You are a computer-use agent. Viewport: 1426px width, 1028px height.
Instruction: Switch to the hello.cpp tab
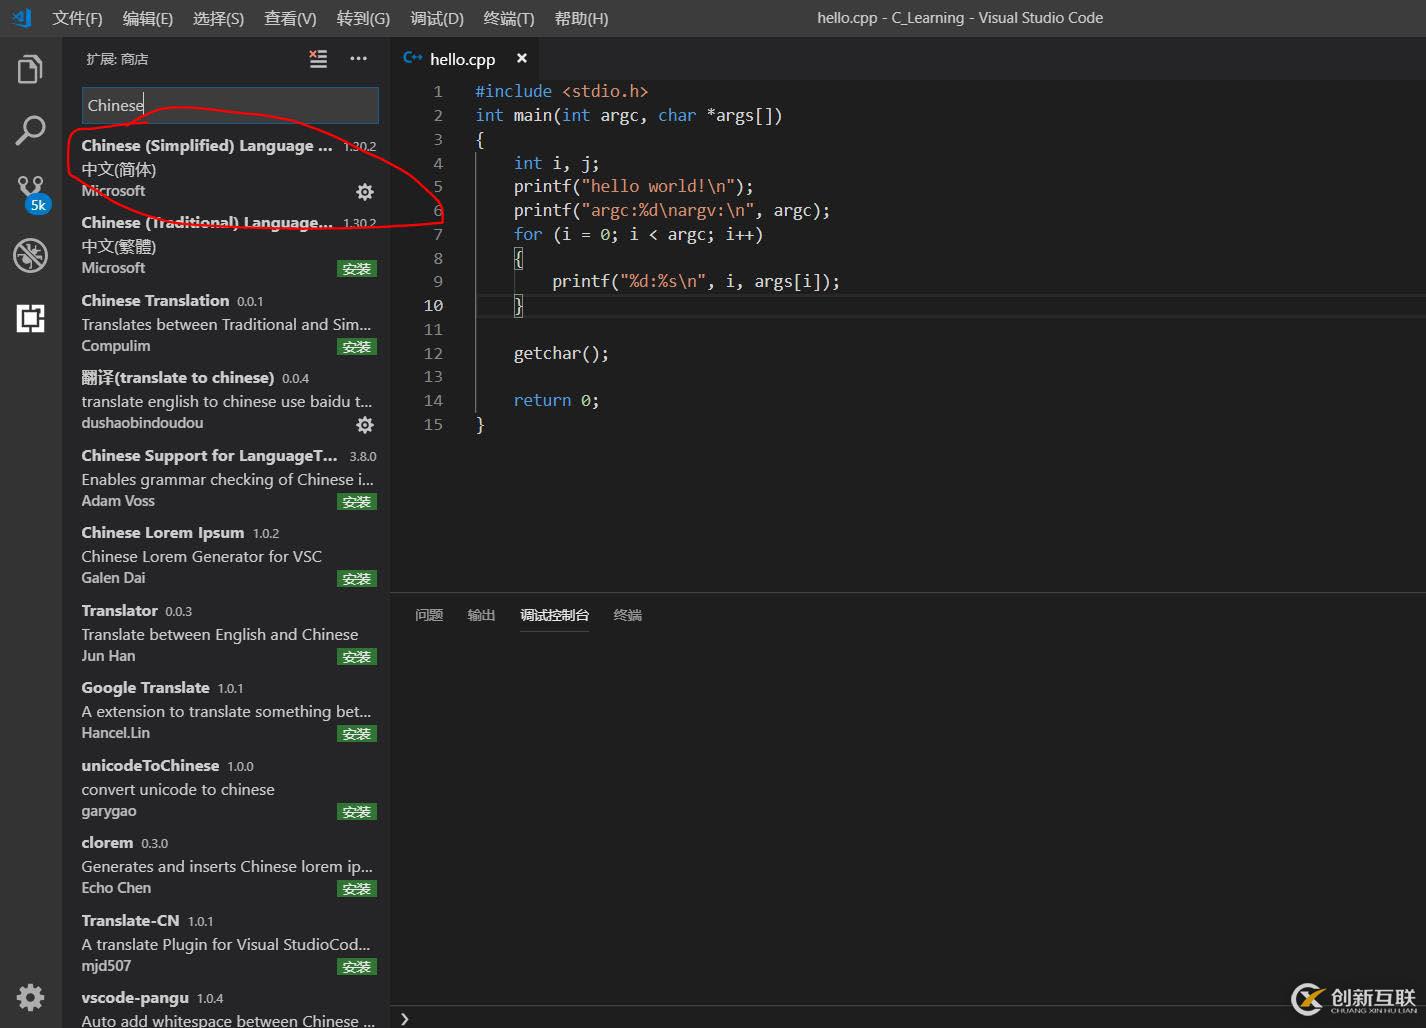pyautogui.click(x=462, y=59)
